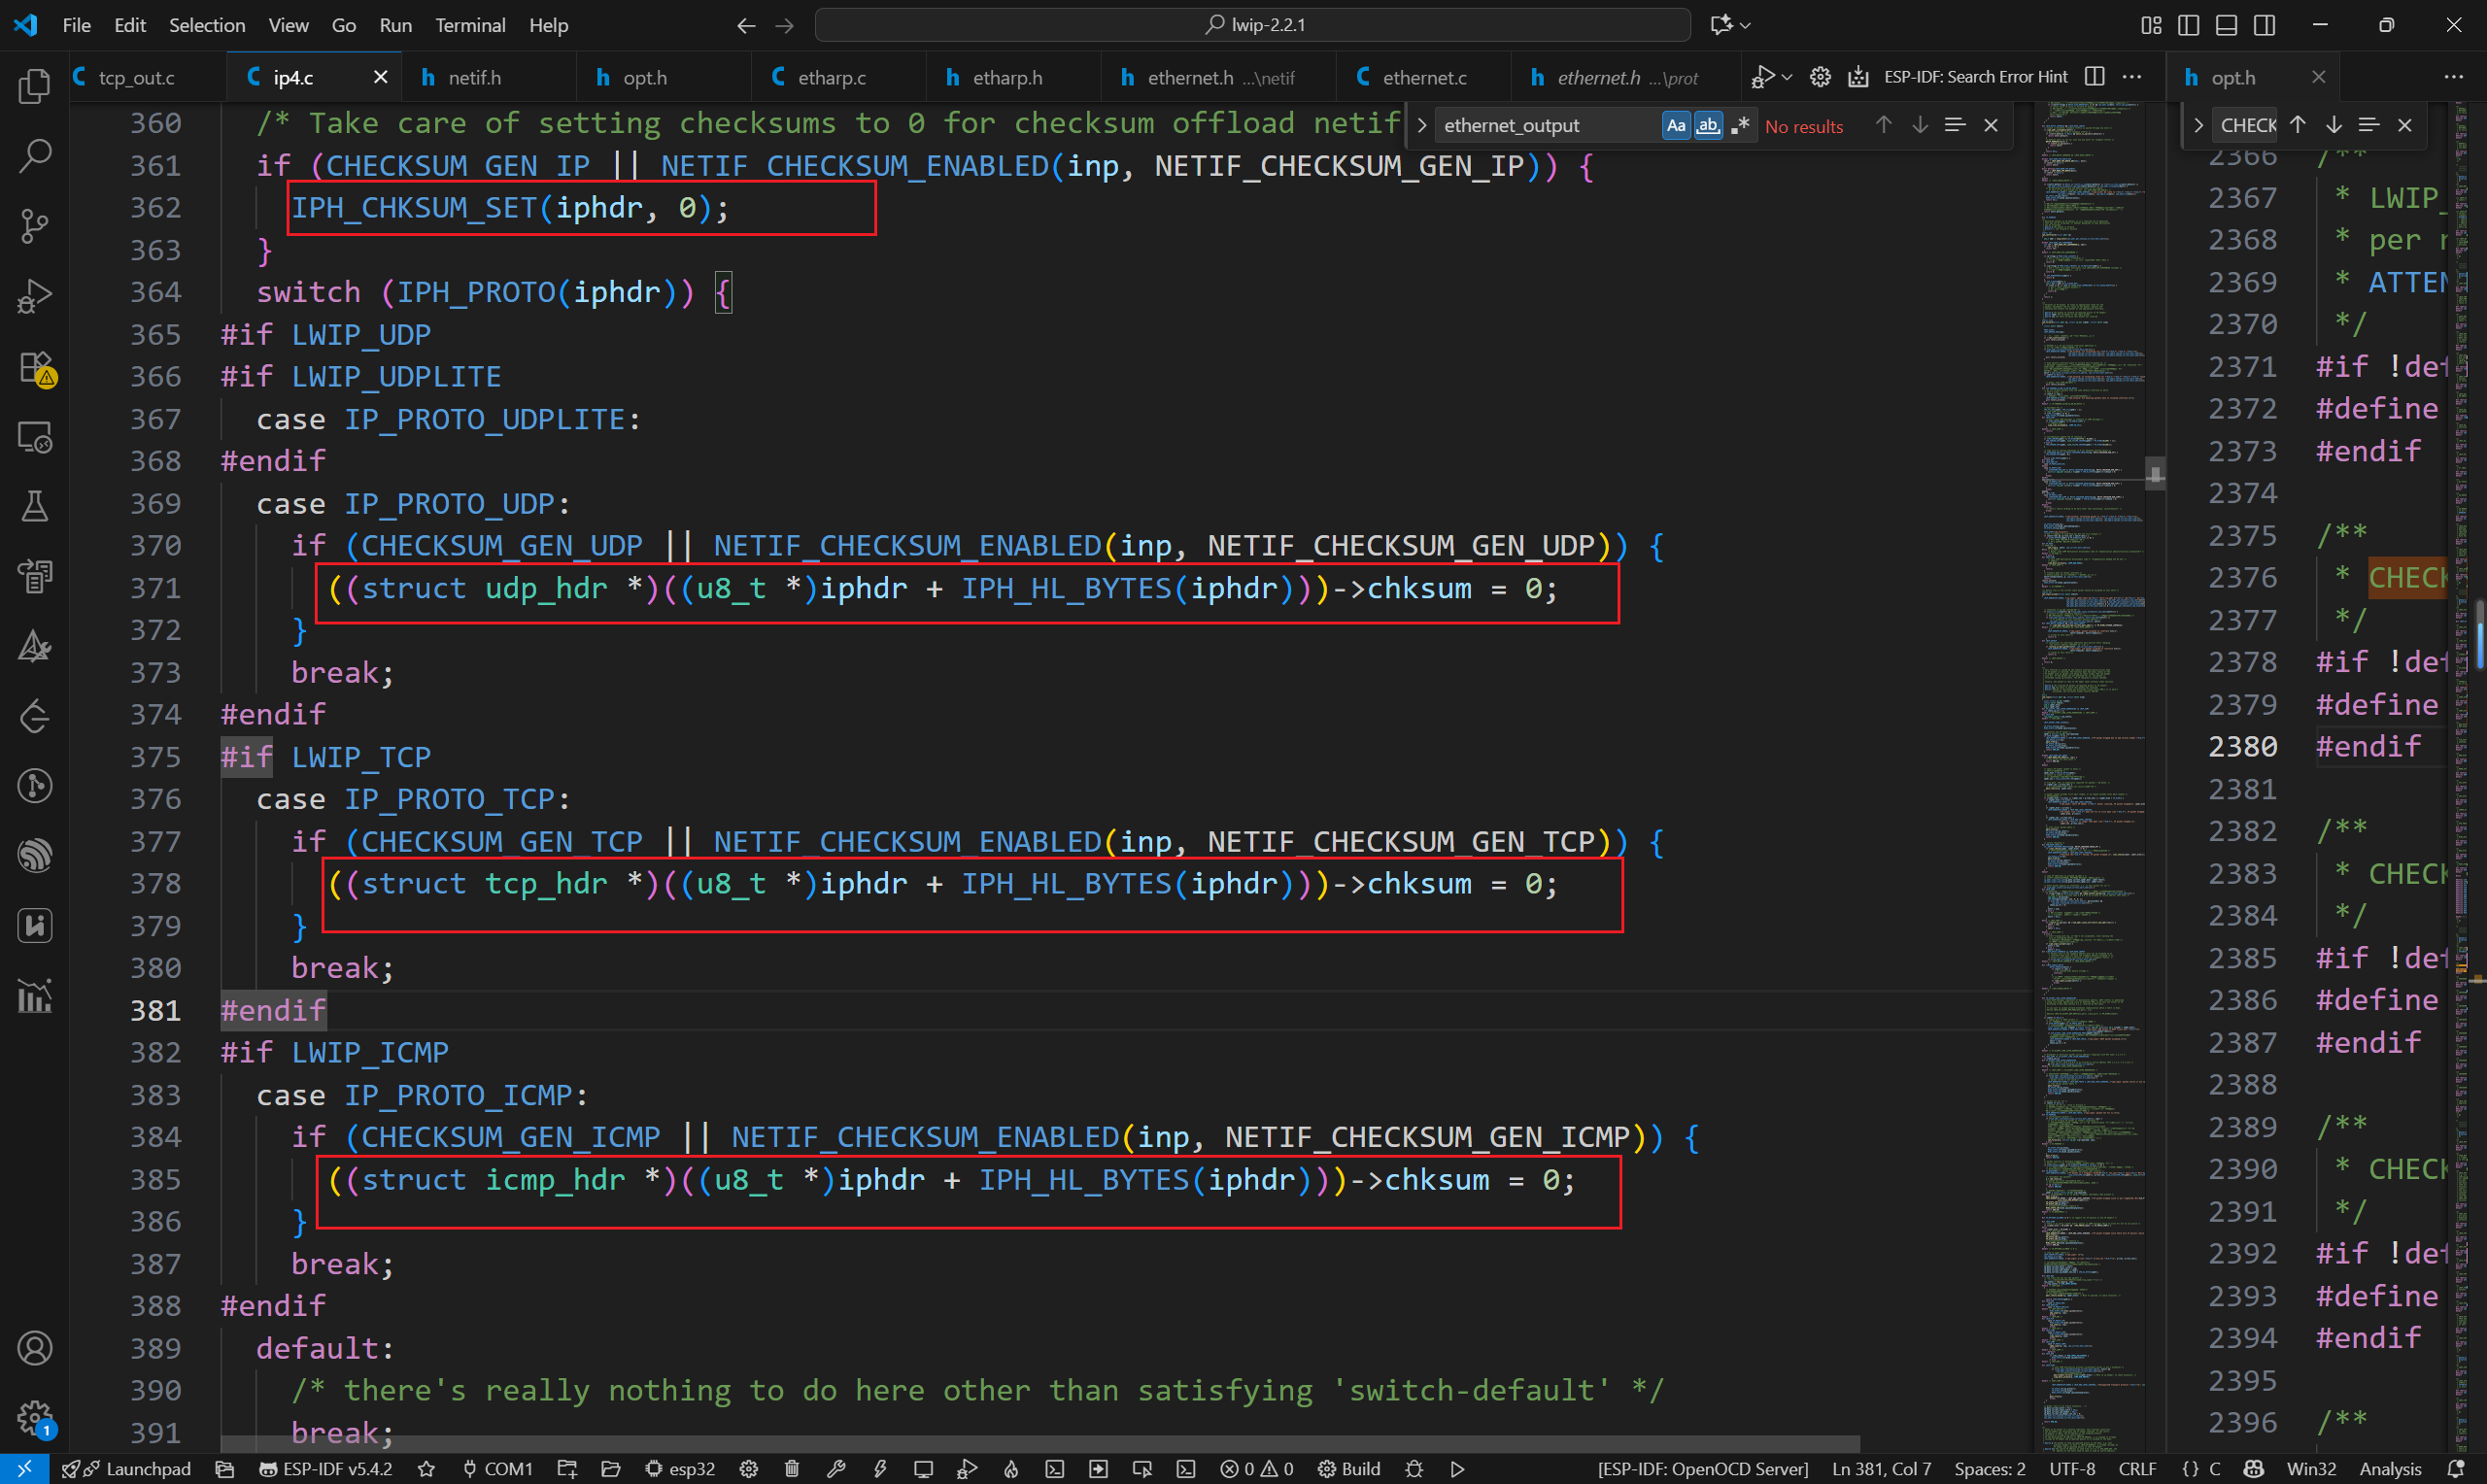Open the Run and Debug view
The height and width of the screenshot is (1484, 2487).
34,295
